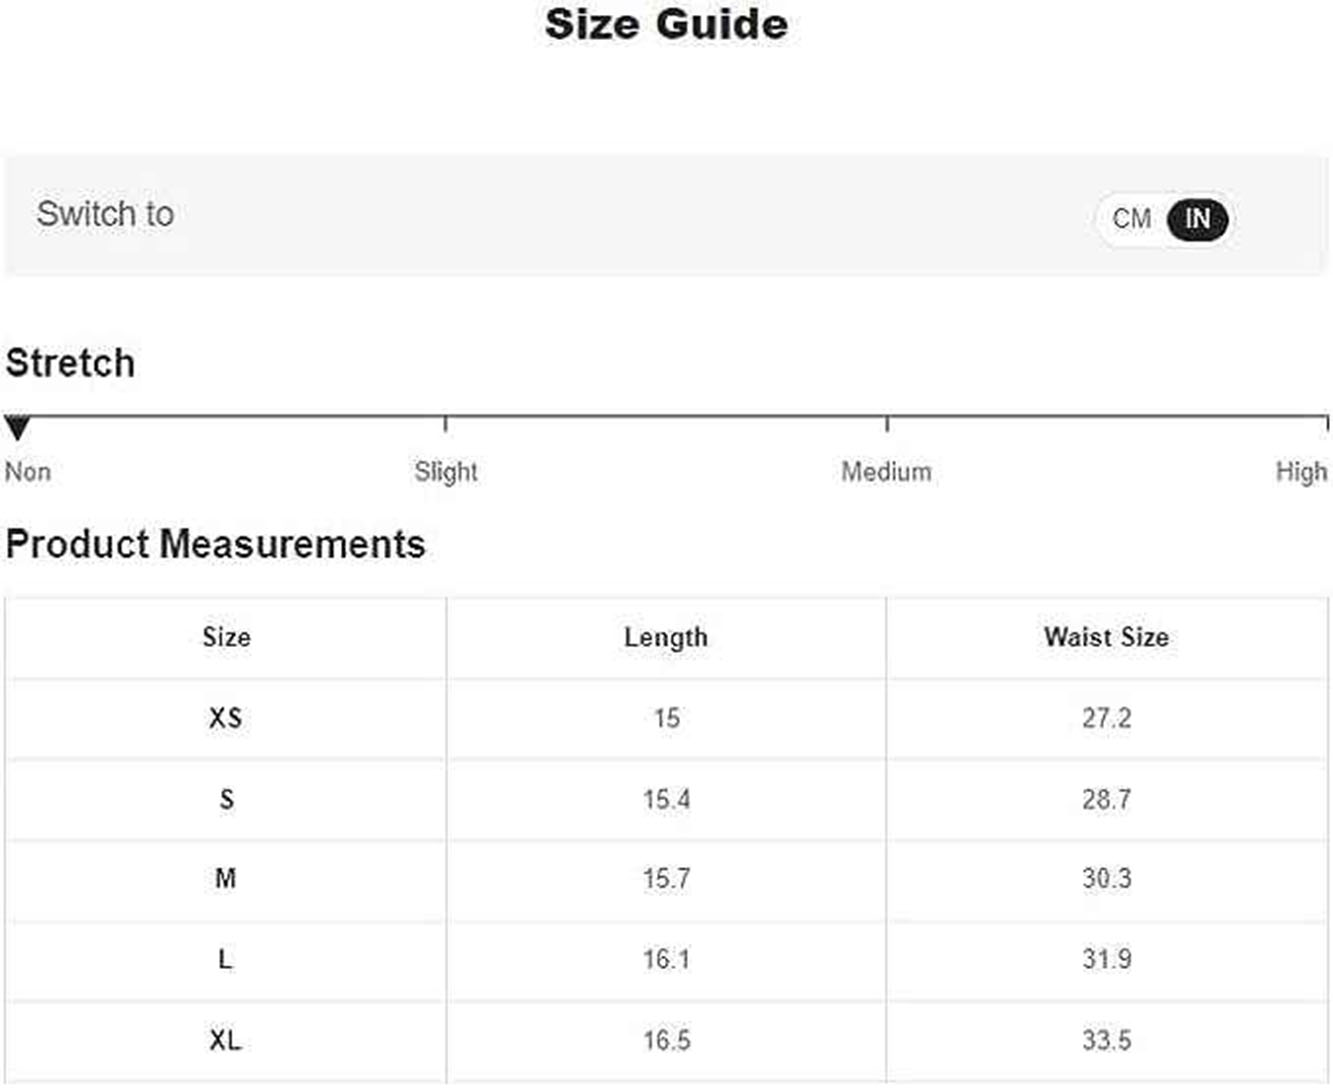Select the Waist Size column header

(1106, 637)
